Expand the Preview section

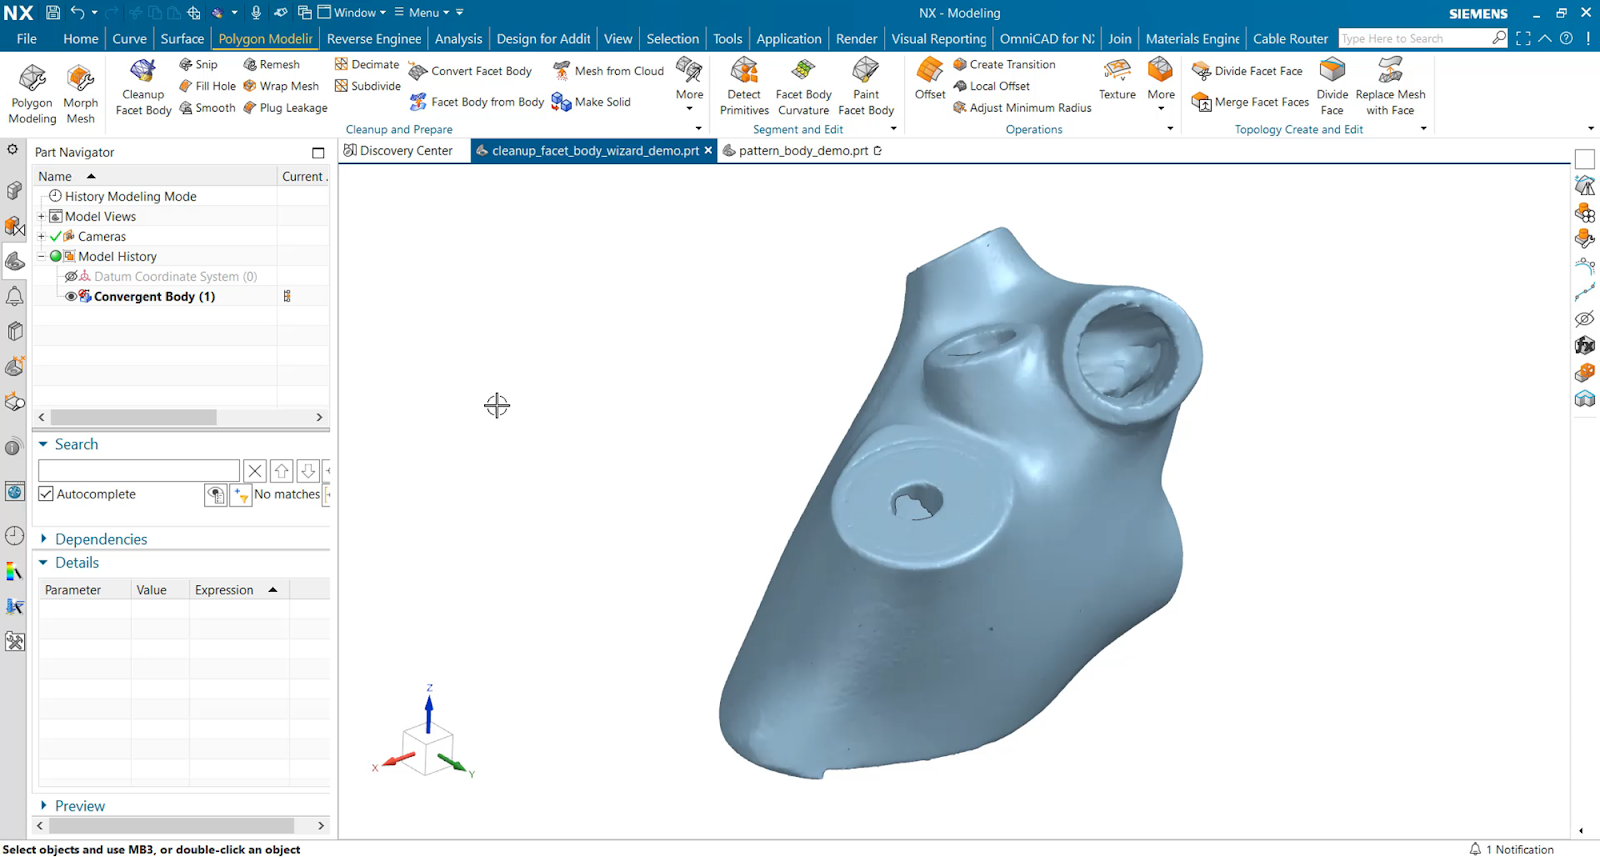43,806
